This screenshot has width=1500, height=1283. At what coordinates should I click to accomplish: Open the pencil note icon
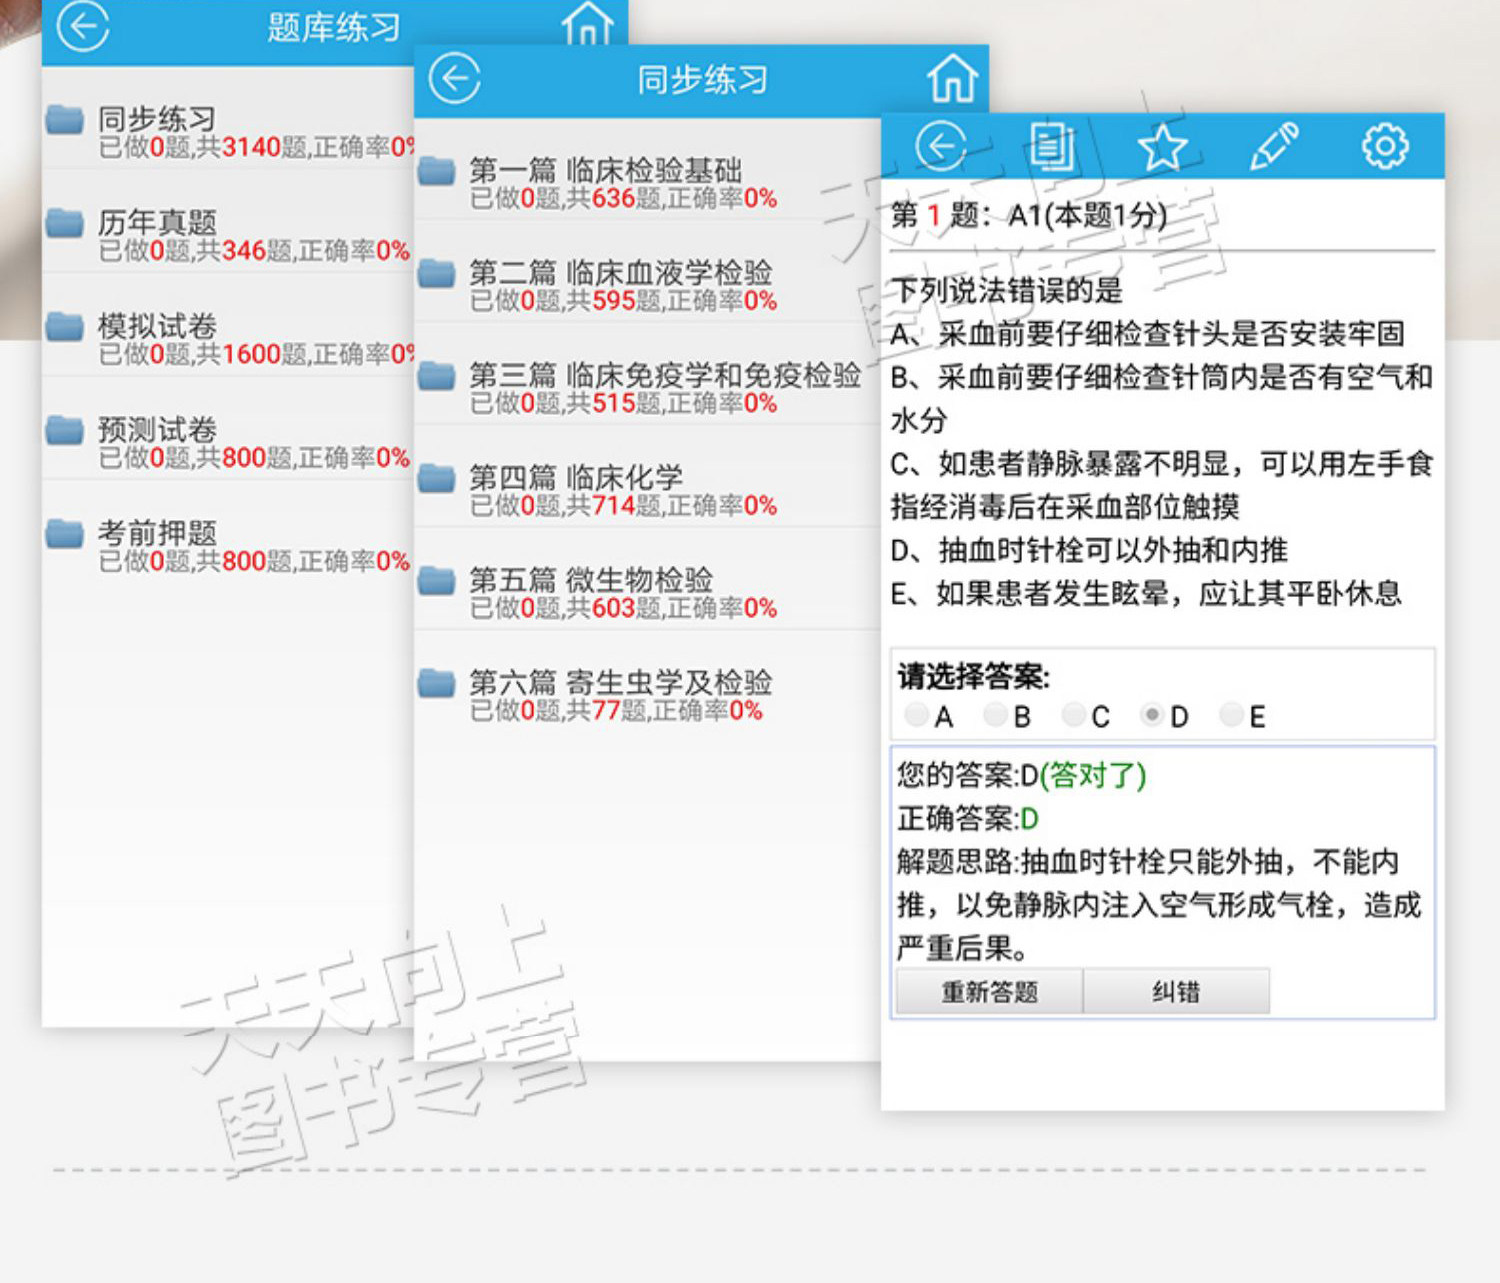coord(1274,146)
